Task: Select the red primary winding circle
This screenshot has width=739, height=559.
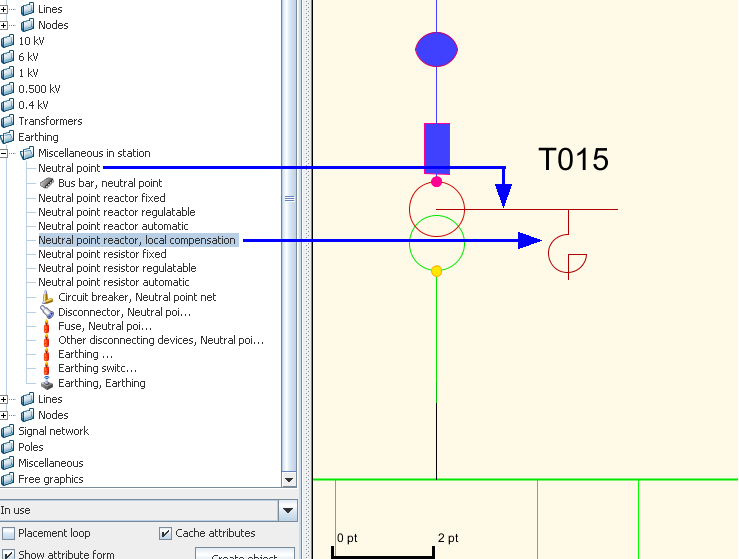Action: pos(437,209)
